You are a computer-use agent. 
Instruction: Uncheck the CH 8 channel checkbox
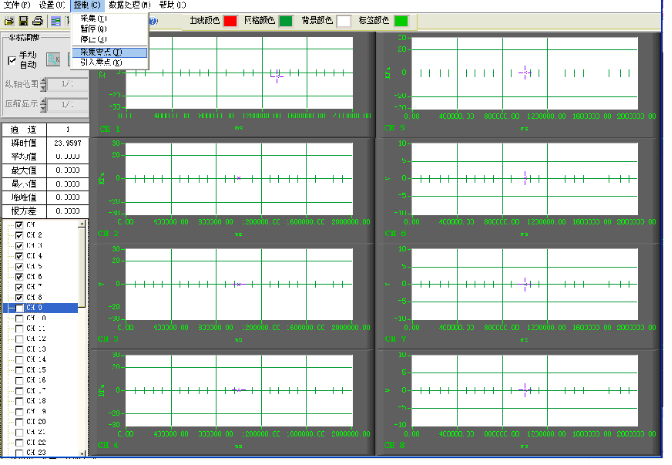(x=19, y=297)
